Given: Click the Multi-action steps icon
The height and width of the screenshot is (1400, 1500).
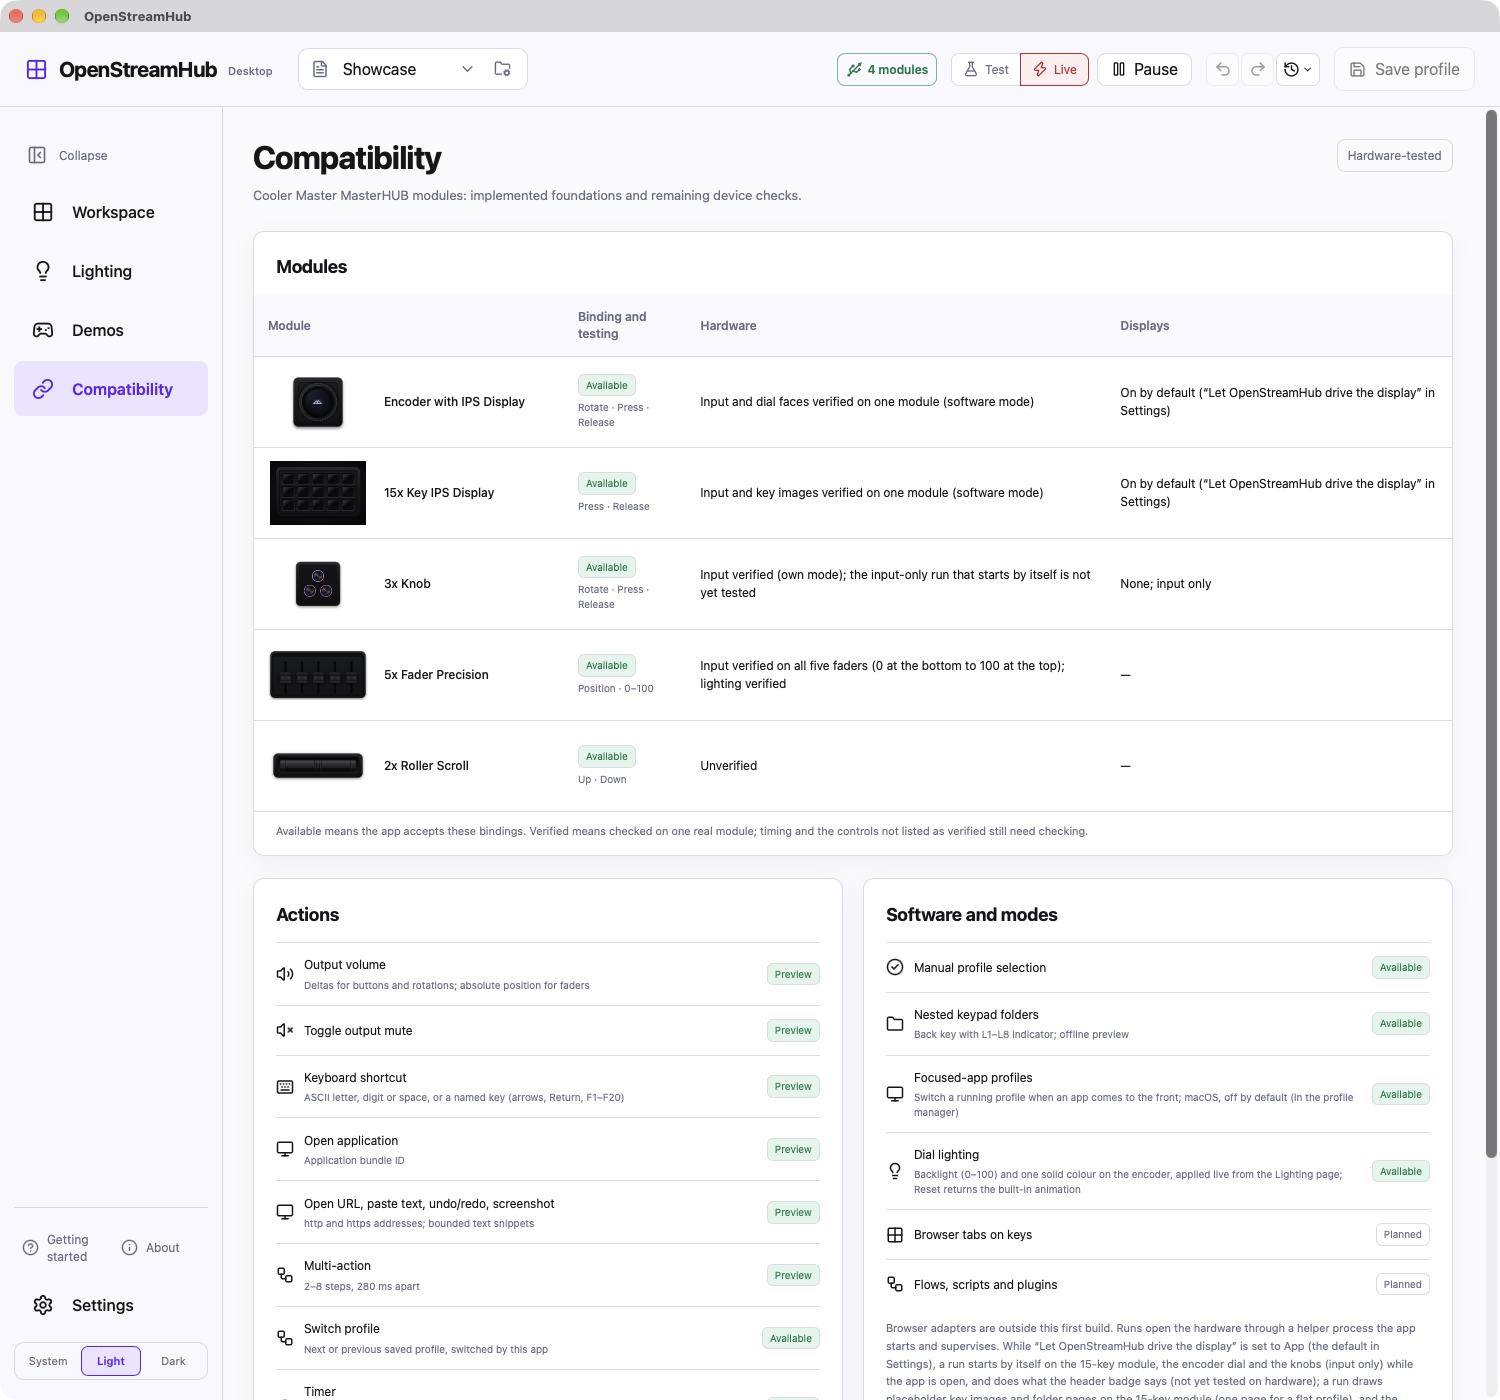Looking at the screenshot, I should [285, 1275].
